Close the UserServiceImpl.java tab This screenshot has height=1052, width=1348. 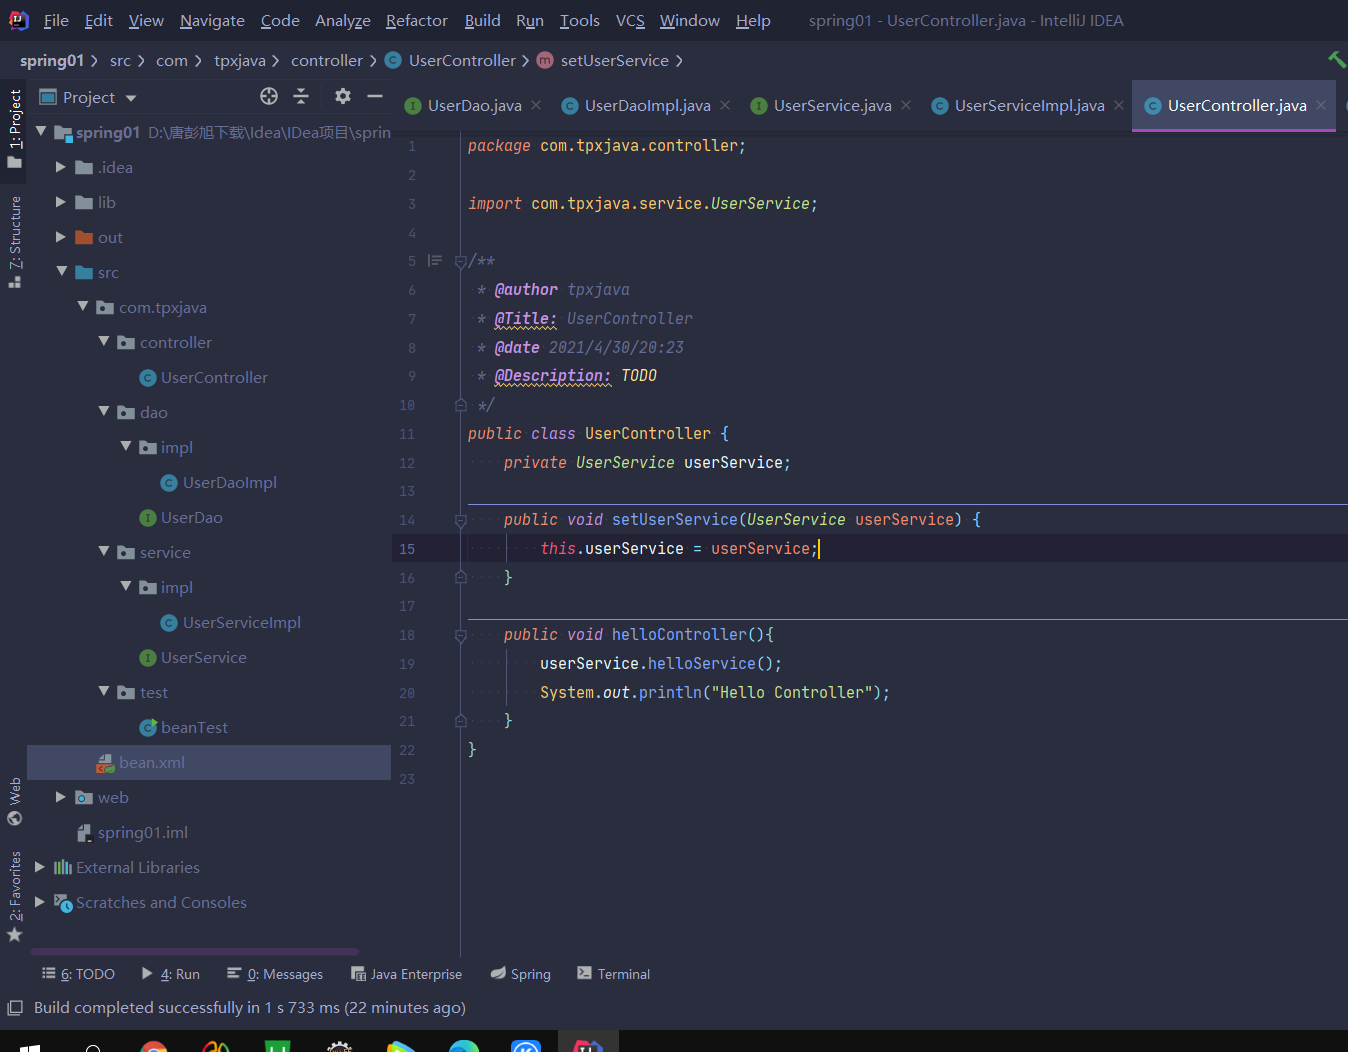pos(1119,105)
